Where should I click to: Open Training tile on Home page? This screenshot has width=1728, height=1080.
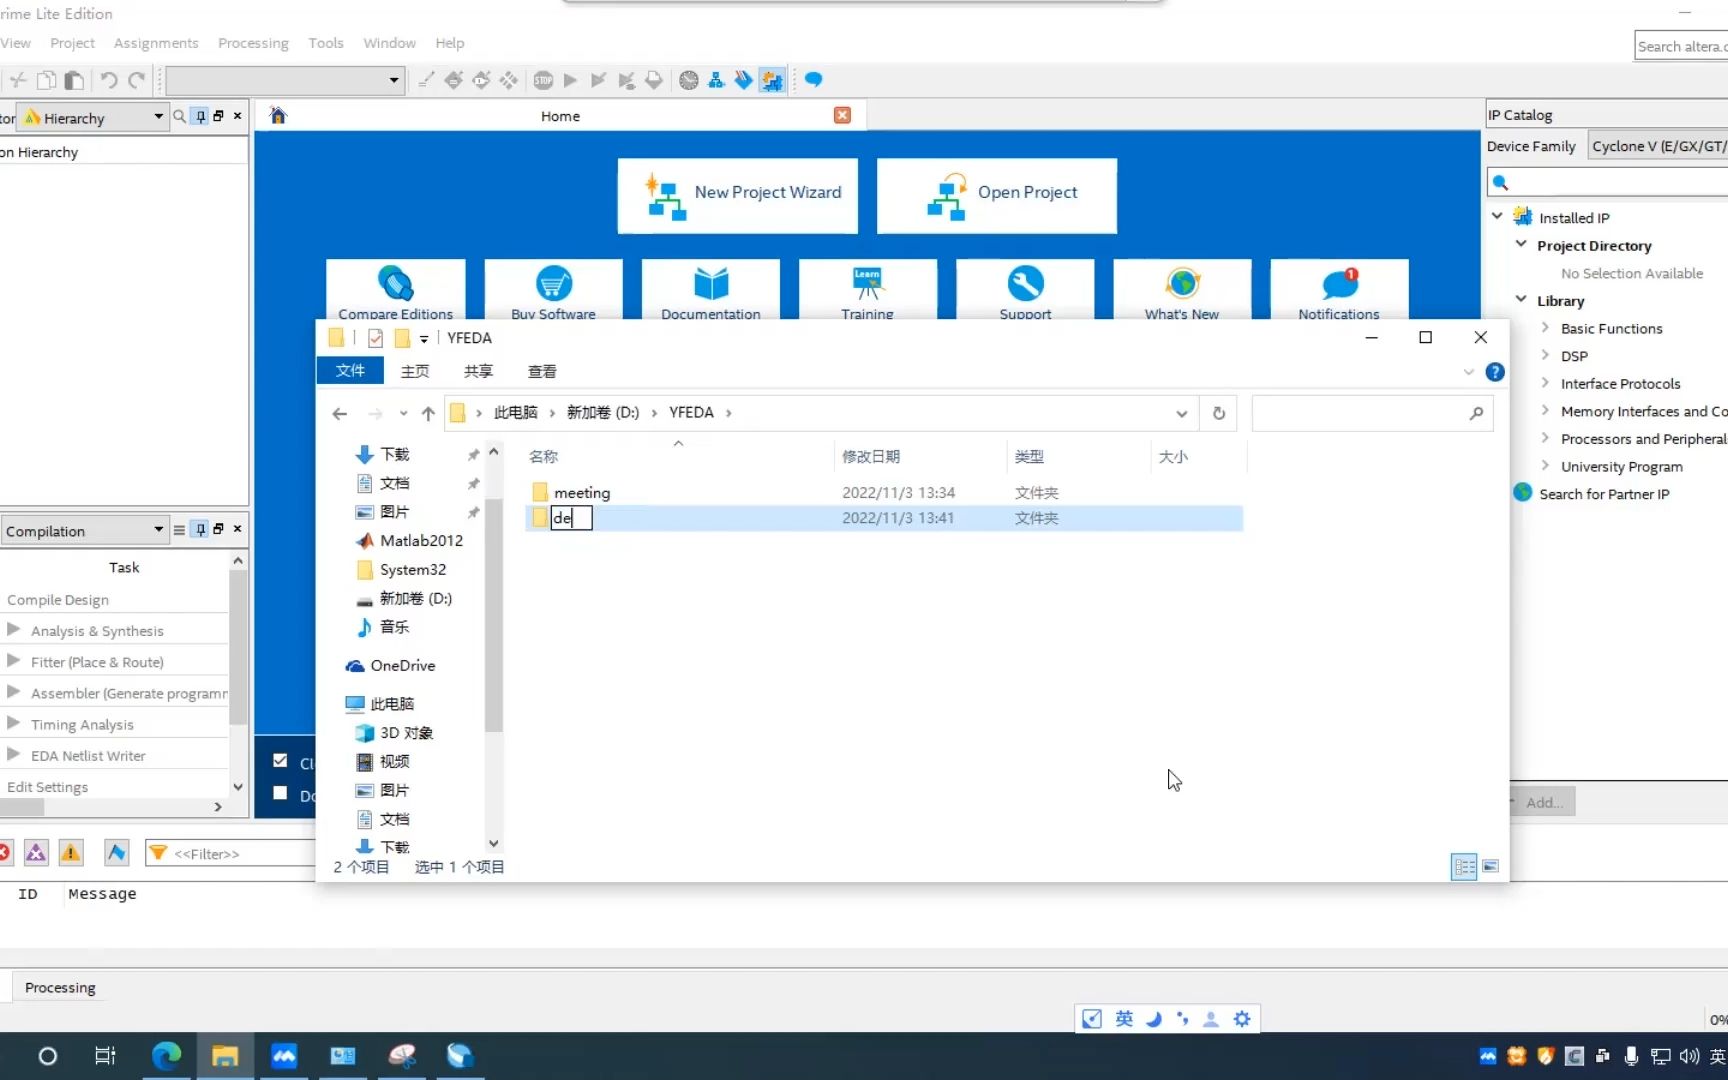click(x=868, y=290)
